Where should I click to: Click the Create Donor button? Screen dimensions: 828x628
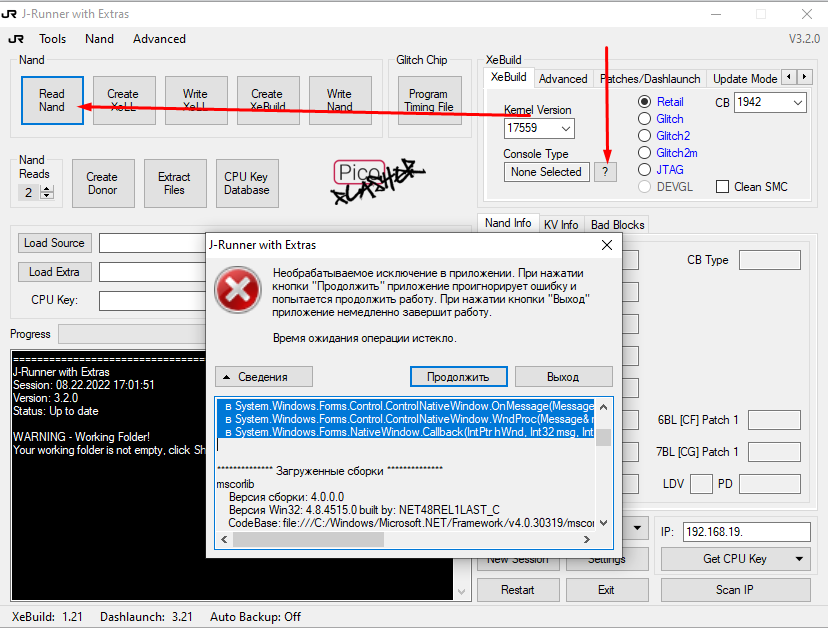click(103, 183)
